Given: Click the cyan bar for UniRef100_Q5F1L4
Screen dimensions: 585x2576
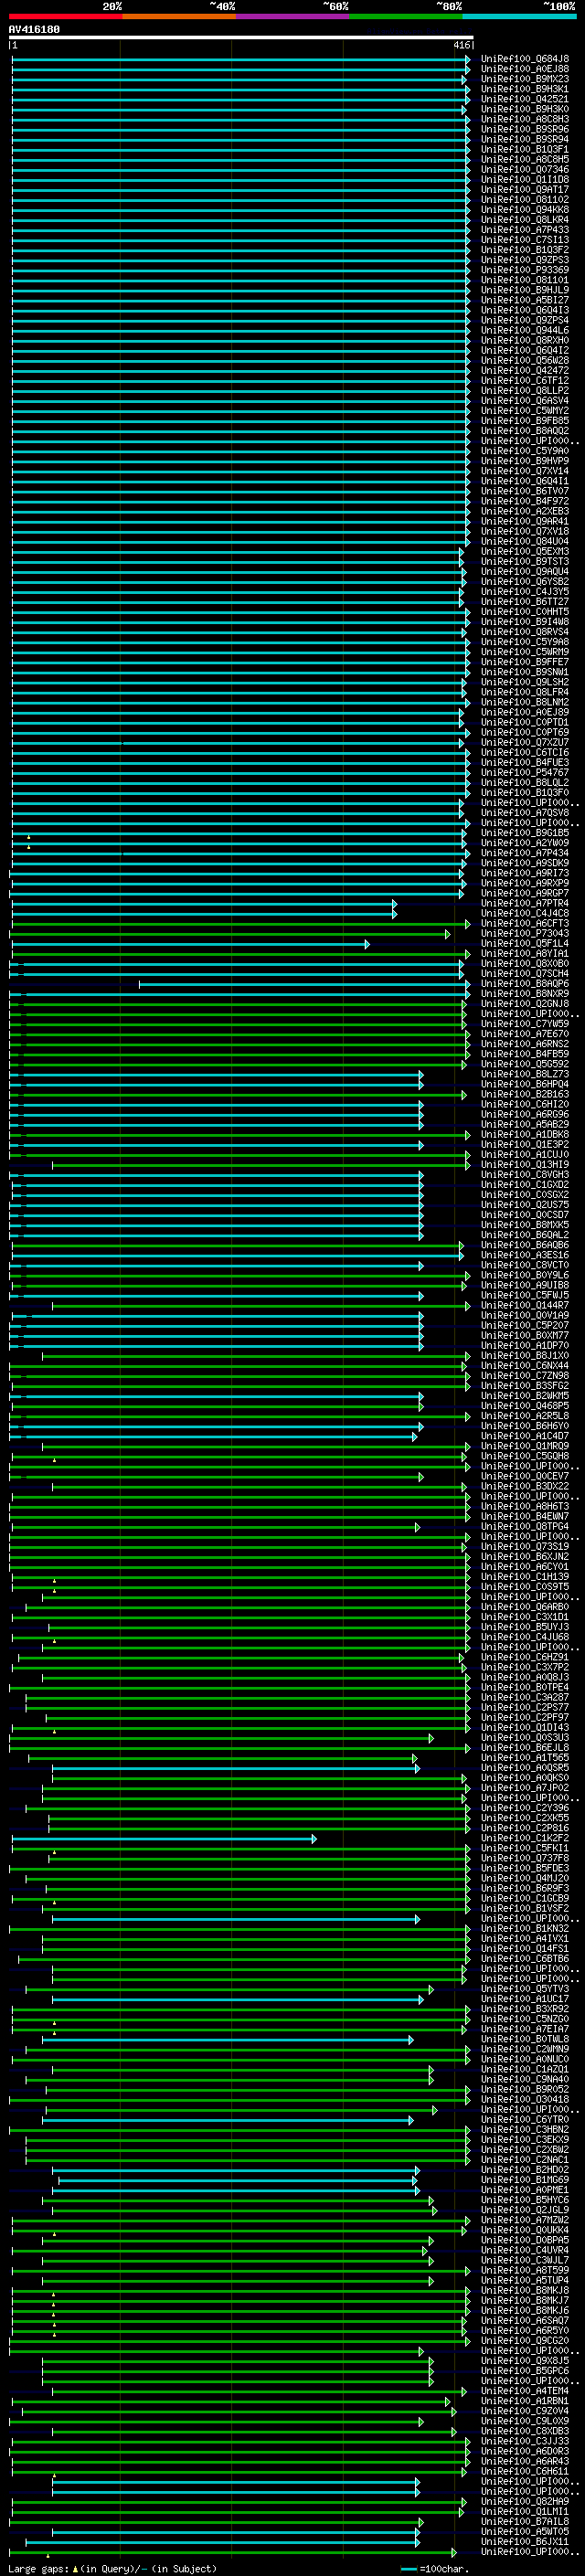Looking at the screenshot, I should [190, 944].
